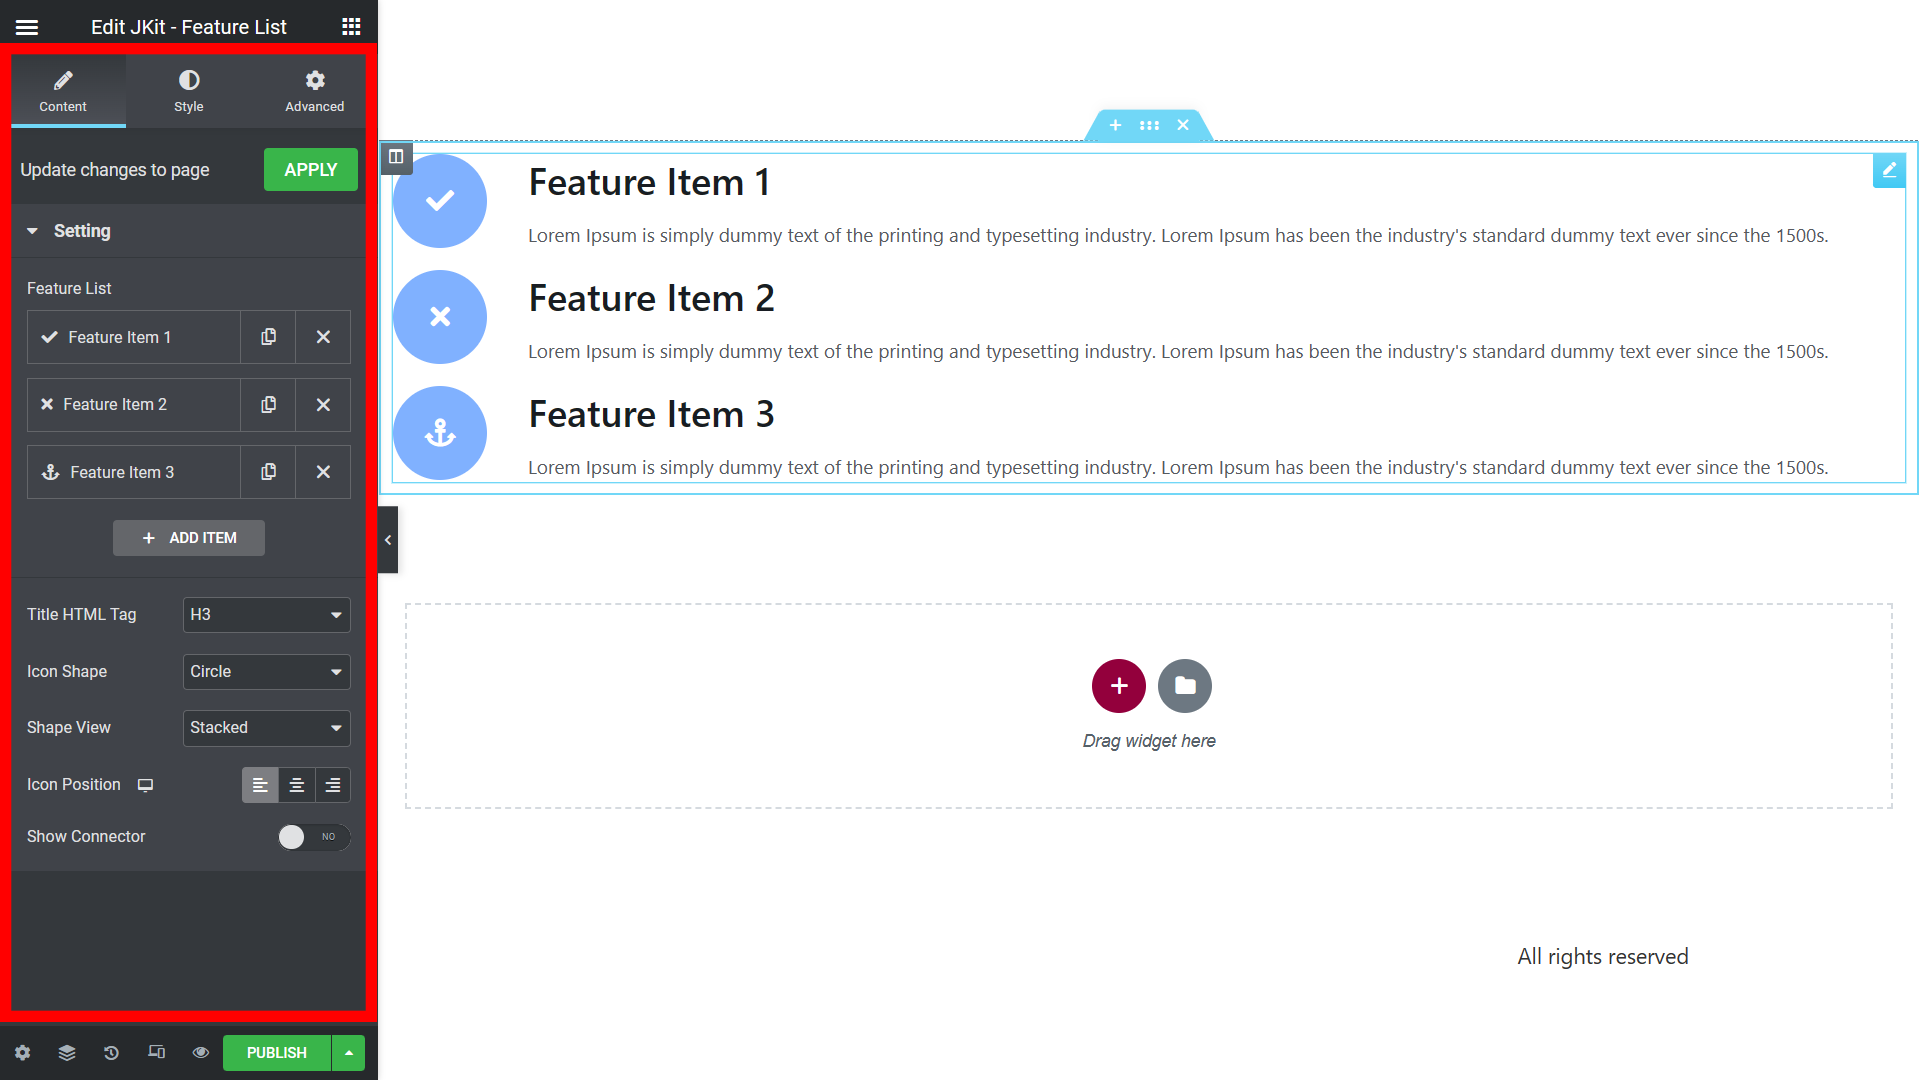Click Feature Item 1 checkmark circle icon
The image size is (1920, 1080).
click(440, 201)
